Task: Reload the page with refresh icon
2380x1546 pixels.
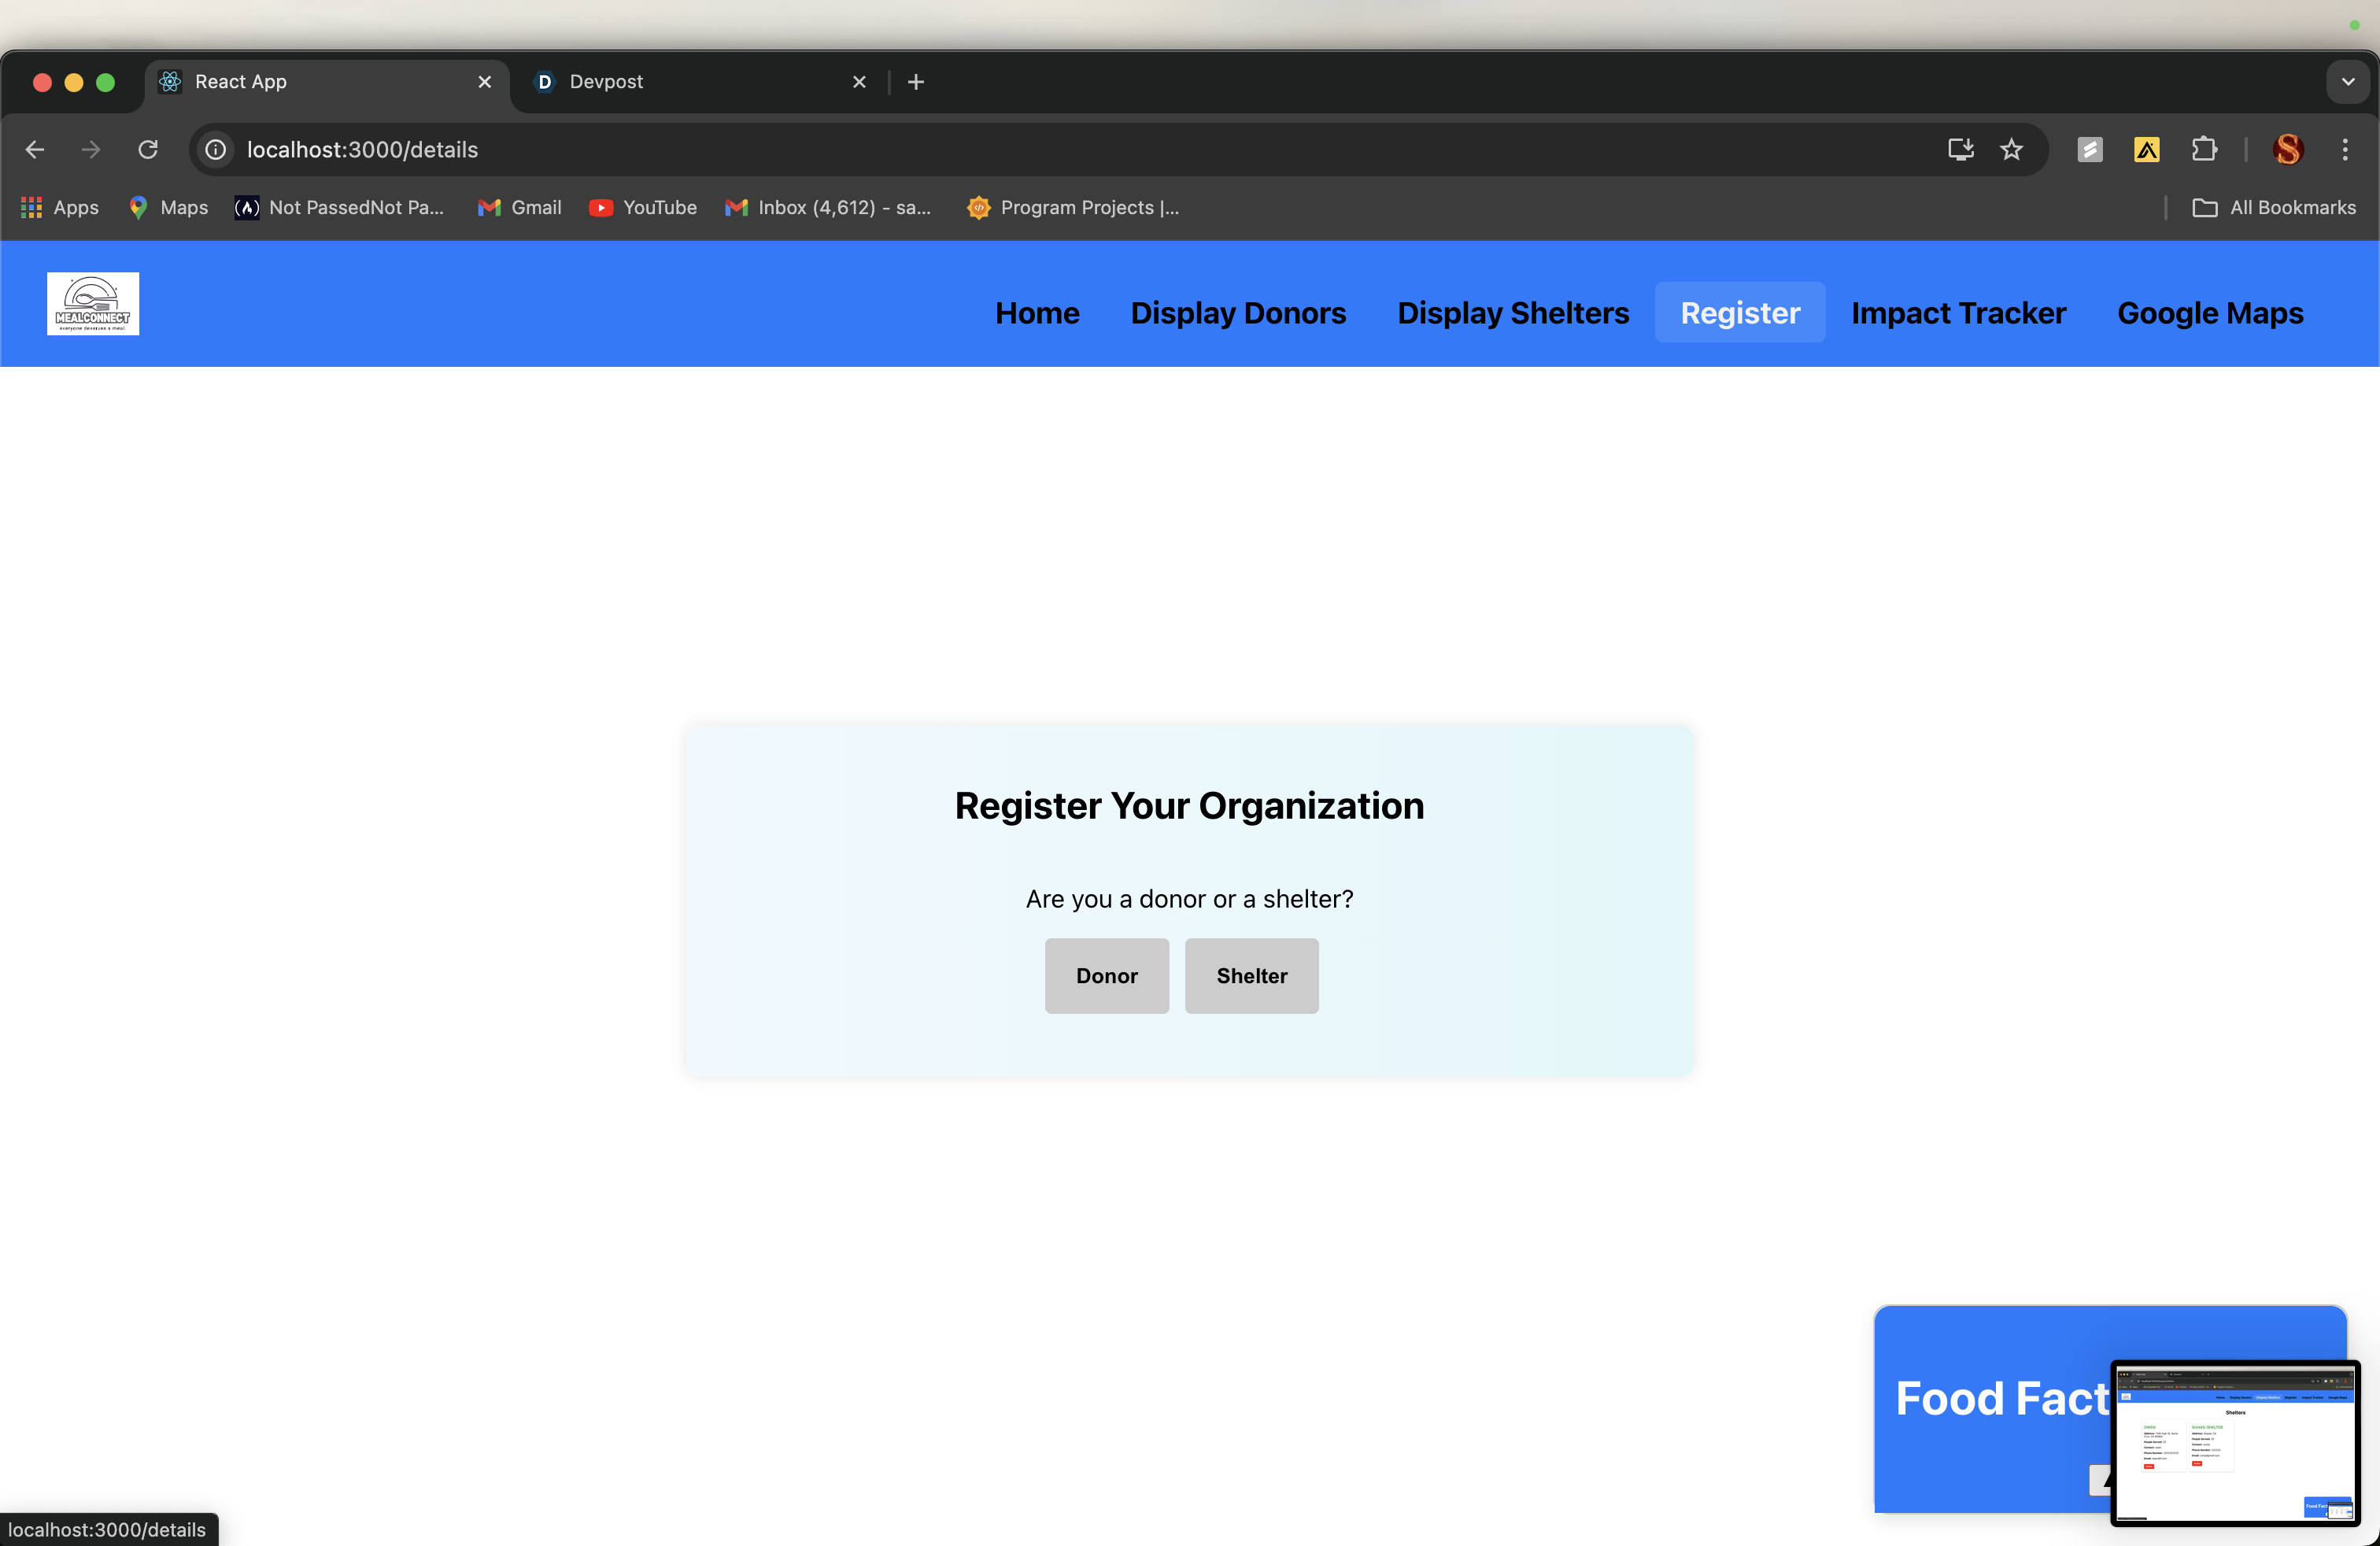Action: [148, 150]
